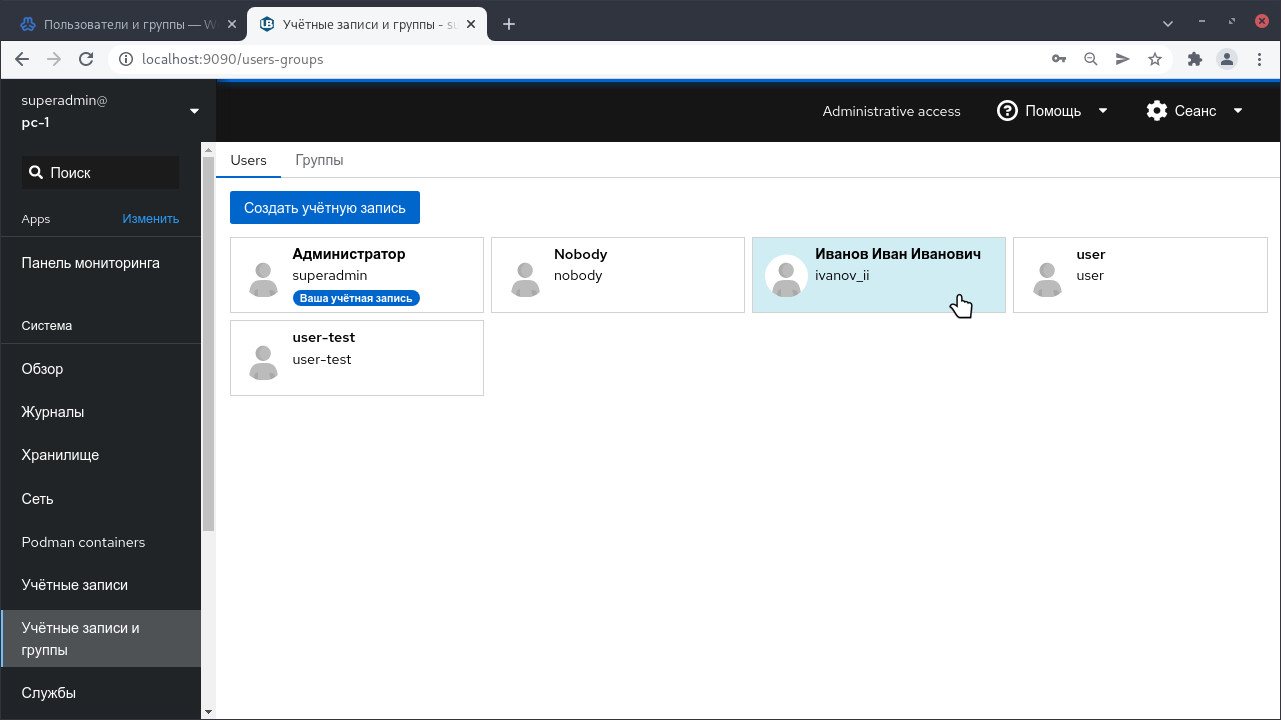Viewport: 1281px width, 720px height.
Task: Click the Ваша учётная запись badge
Action: 356,298
